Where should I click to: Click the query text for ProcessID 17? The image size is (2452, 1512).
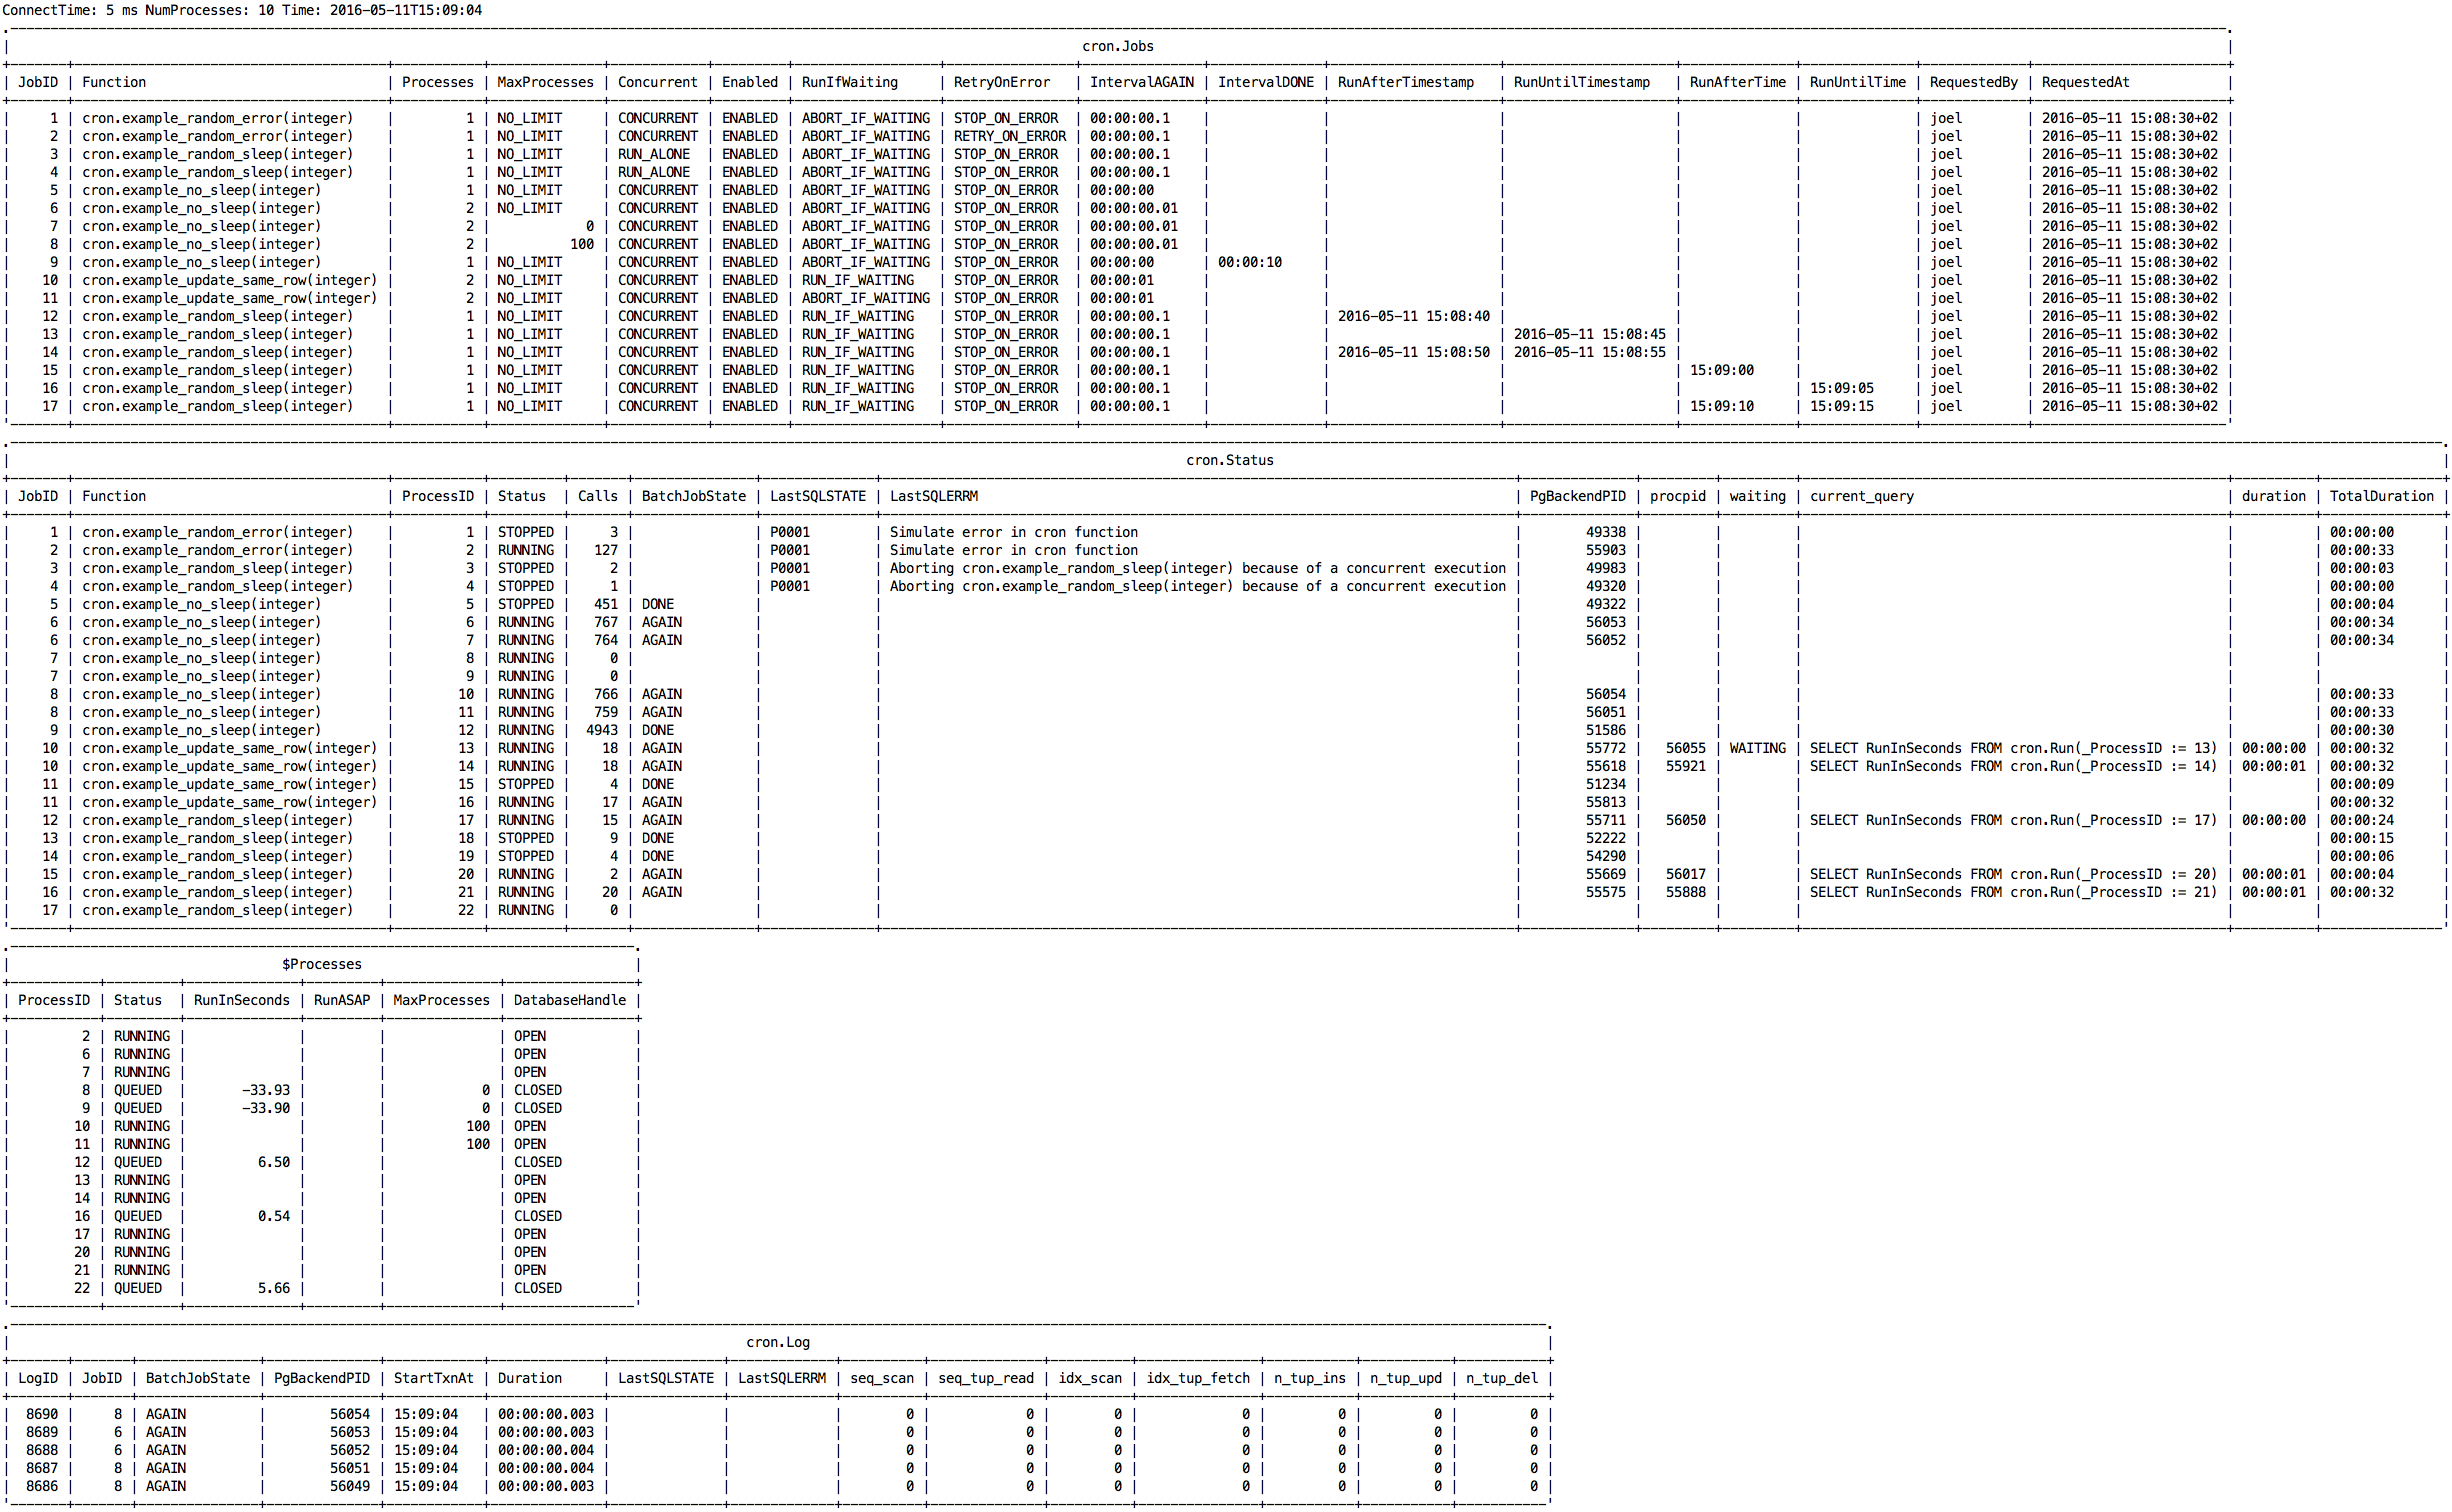click(2012, 820)
